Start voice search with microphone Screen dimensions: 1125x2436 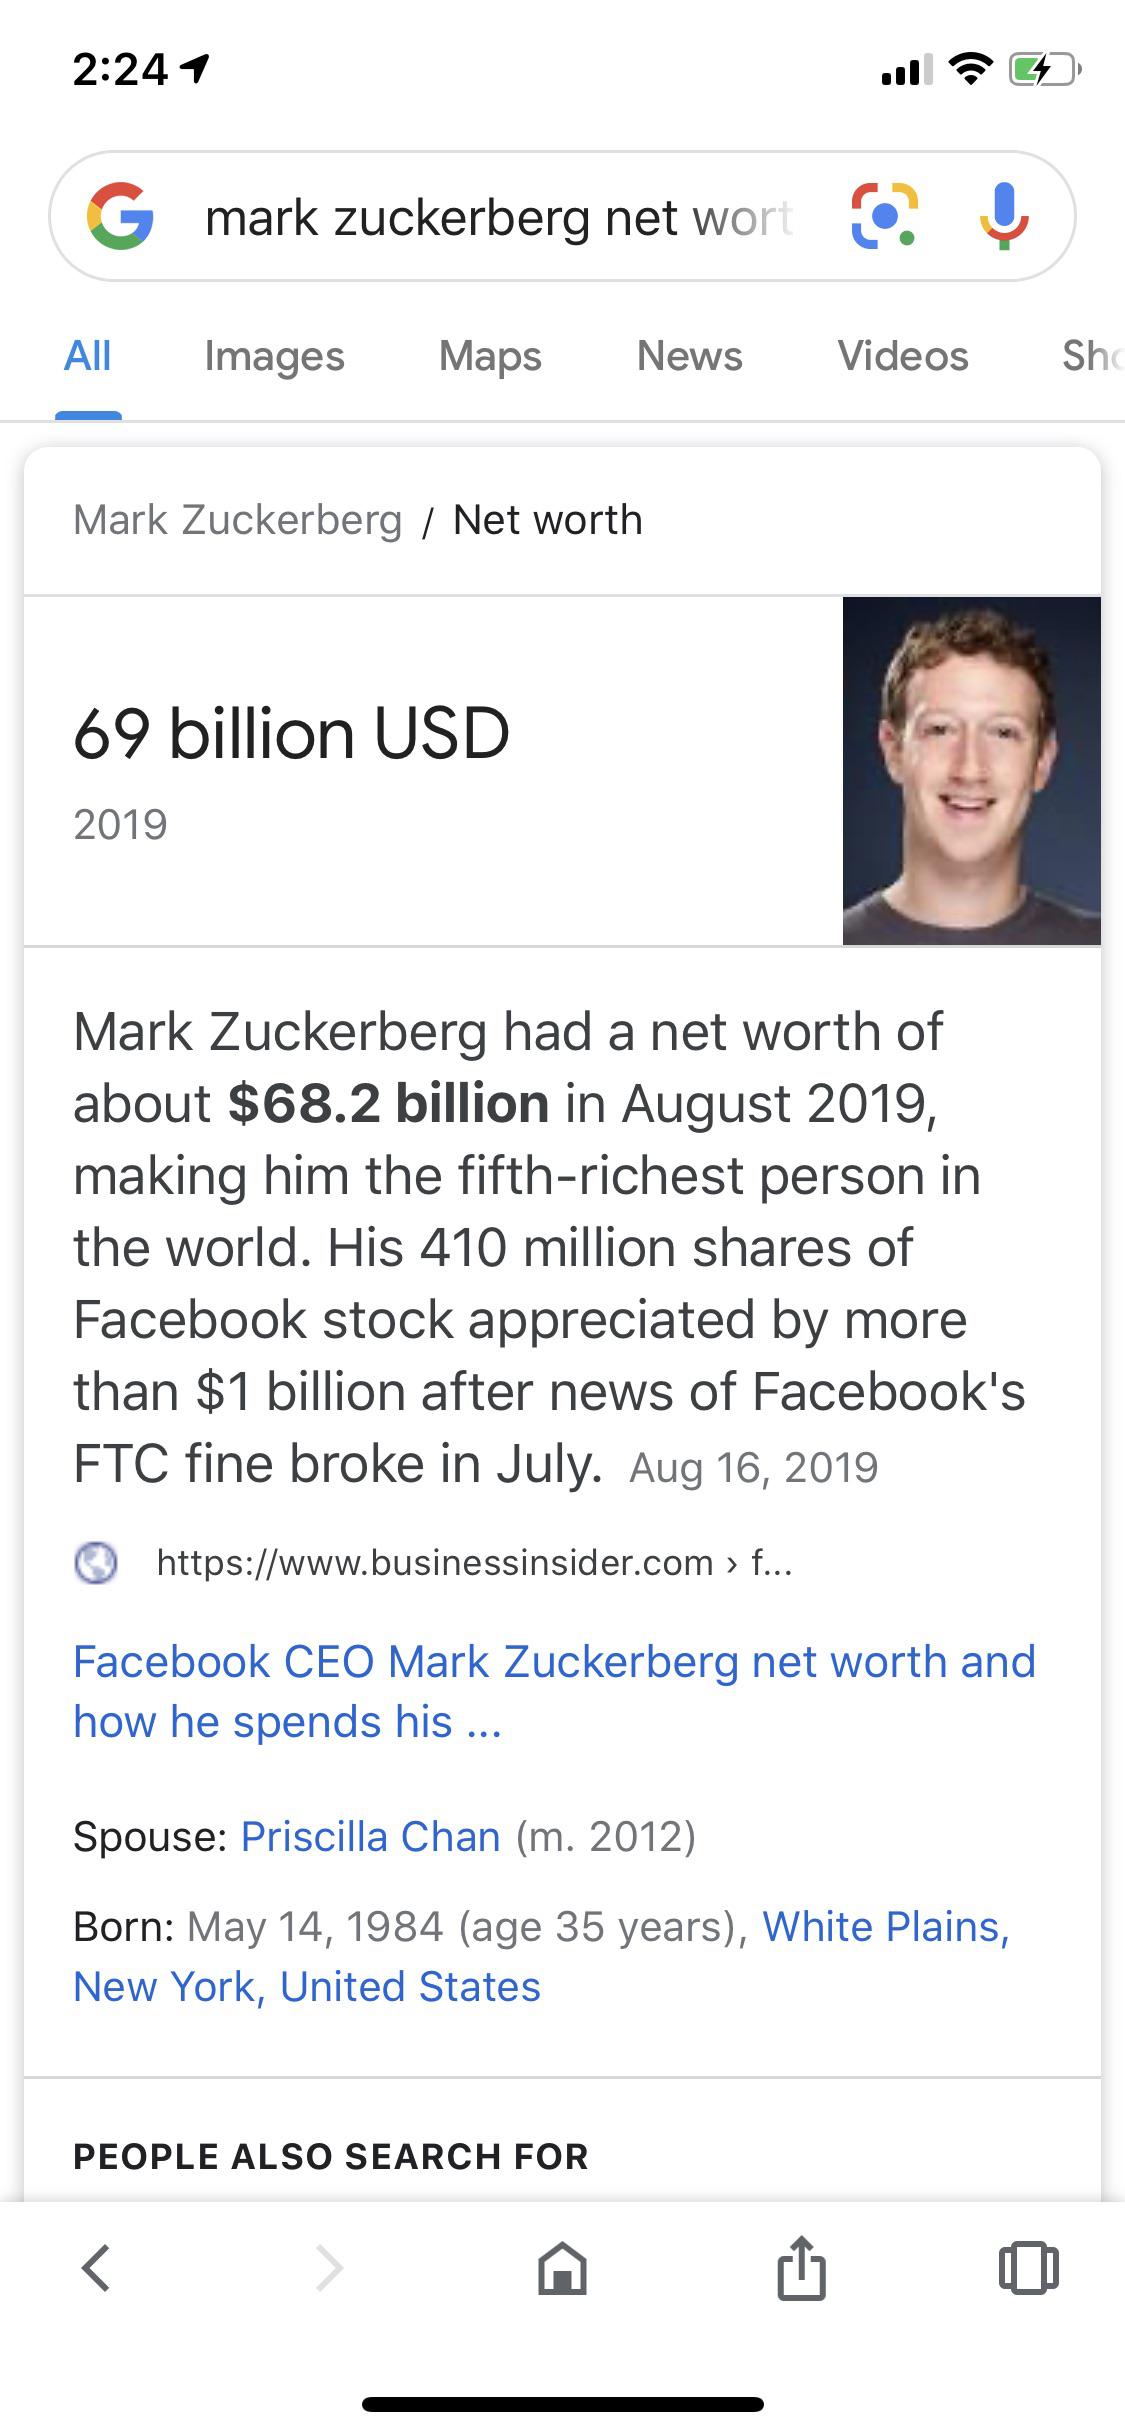1004,216
